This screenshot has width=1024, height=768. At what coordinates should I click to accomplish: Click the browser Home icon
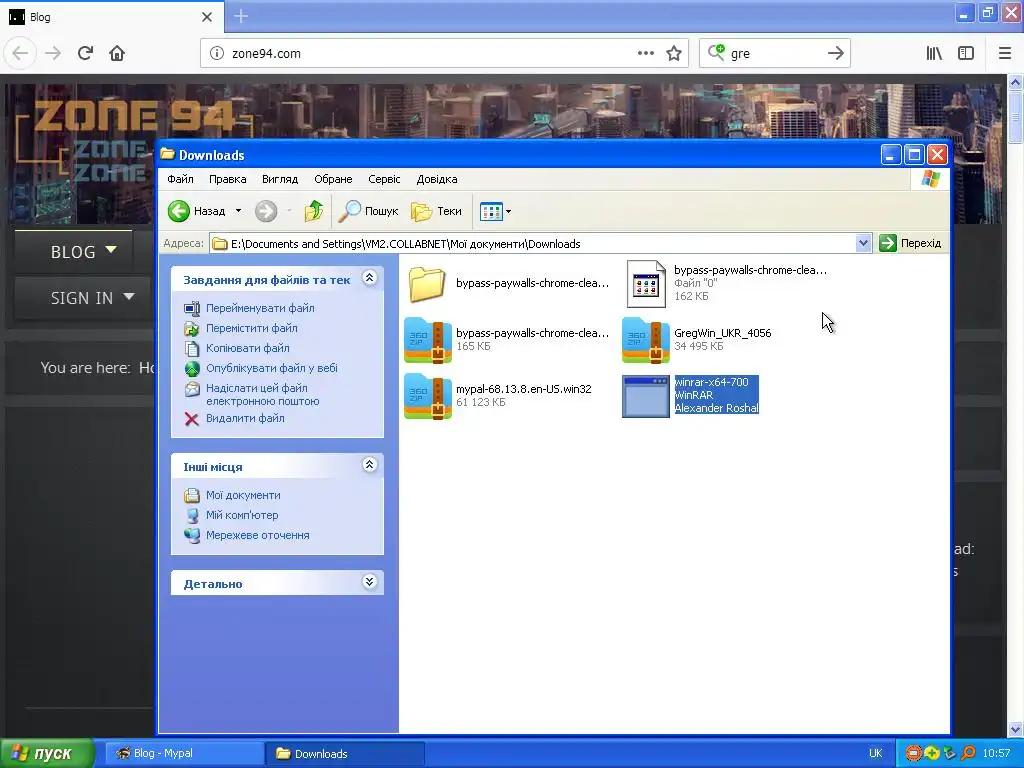[x=117, y=53]
